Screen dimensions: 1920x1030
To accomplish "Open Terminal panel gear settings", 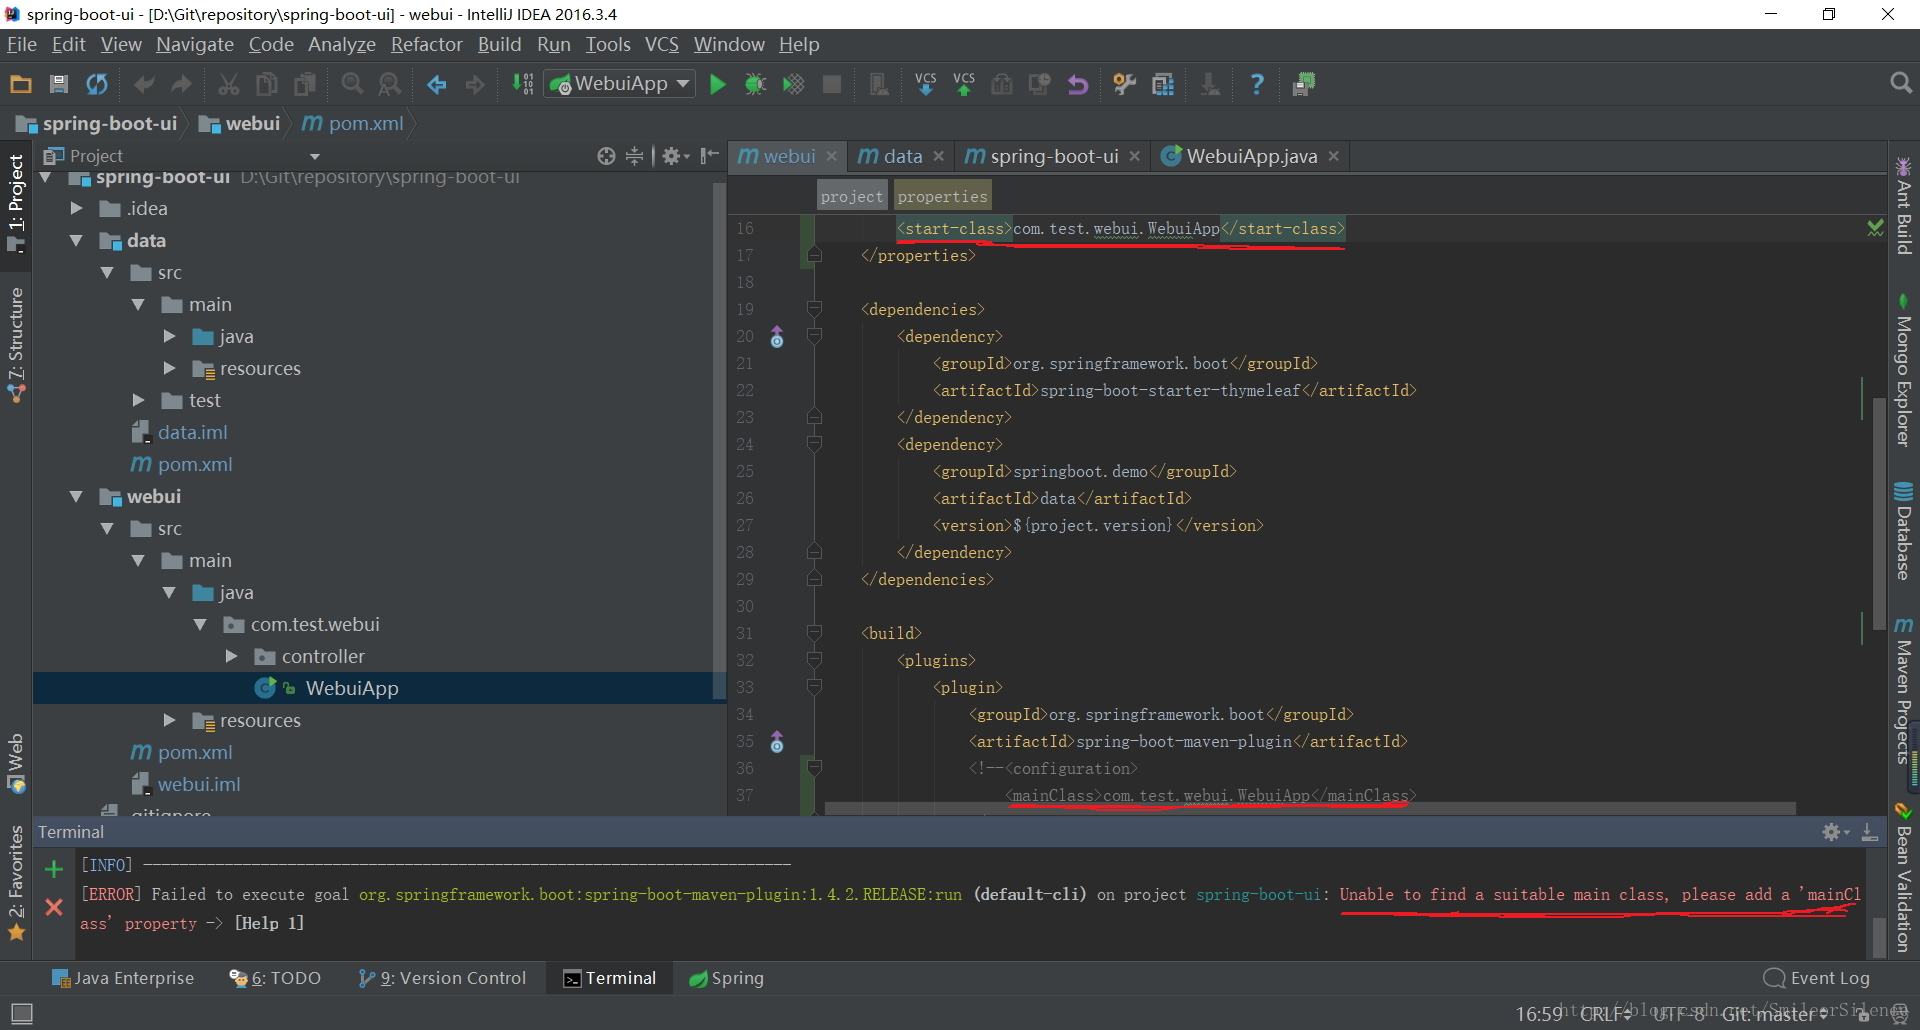I will (1834, 832).
